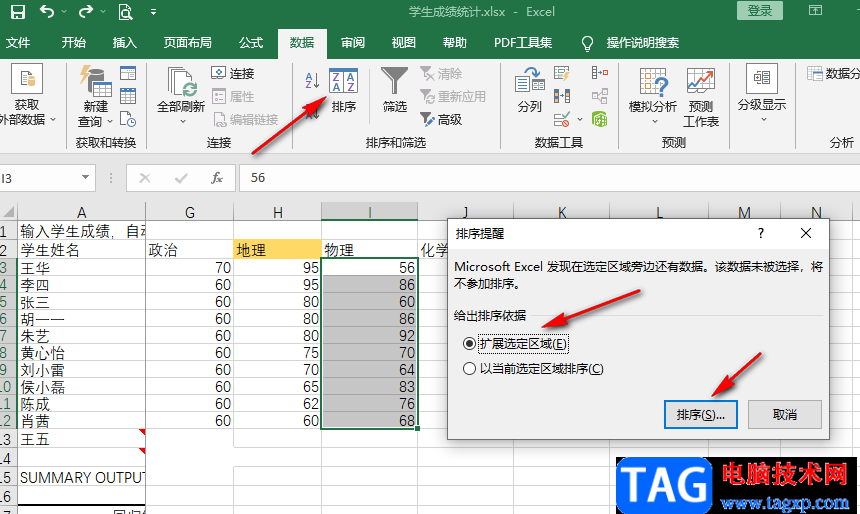Viewport: 860px width, 514px height.
Task: Open Print Preview from quick access toolbar
Action: (126, 12)
